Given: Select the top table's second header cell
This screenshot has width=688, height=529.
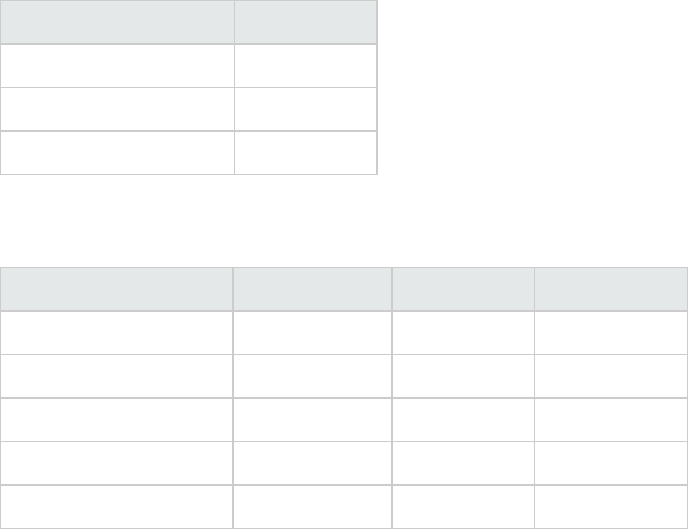Looking at the screenshot, I should pos(305,21).
